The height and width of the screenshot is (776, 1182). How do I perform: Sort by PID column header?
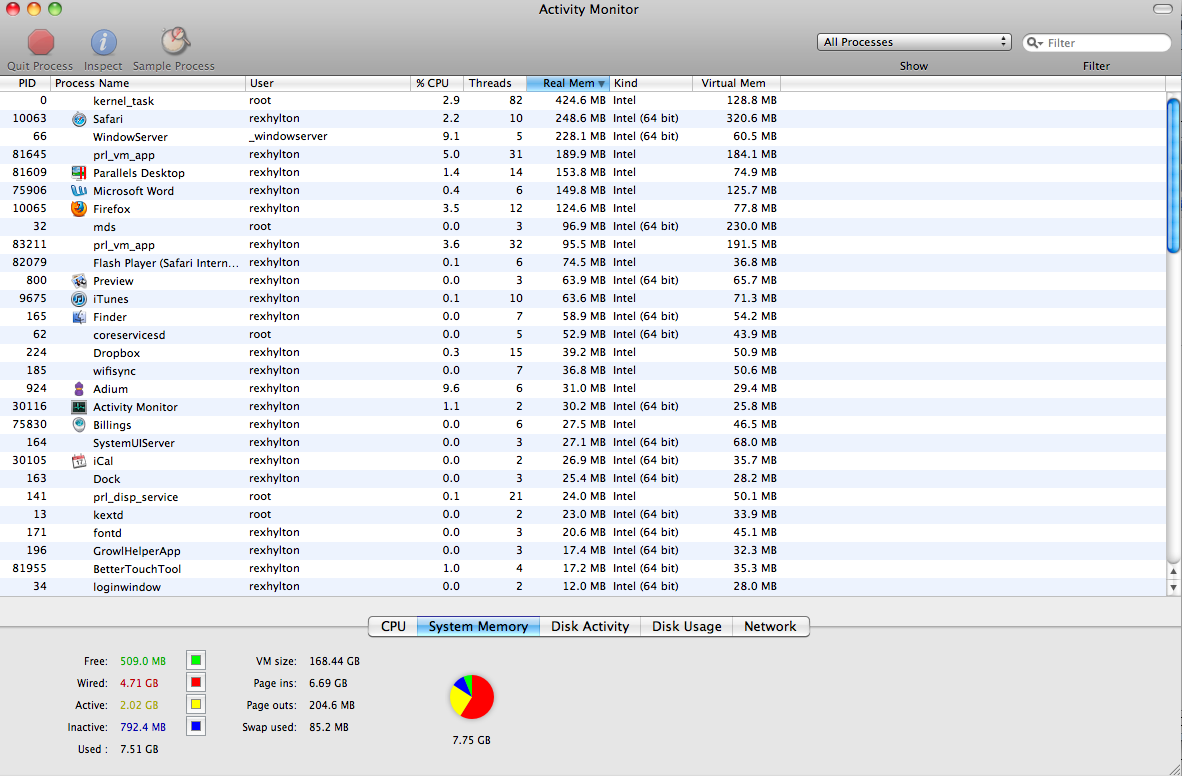point(25,83)
